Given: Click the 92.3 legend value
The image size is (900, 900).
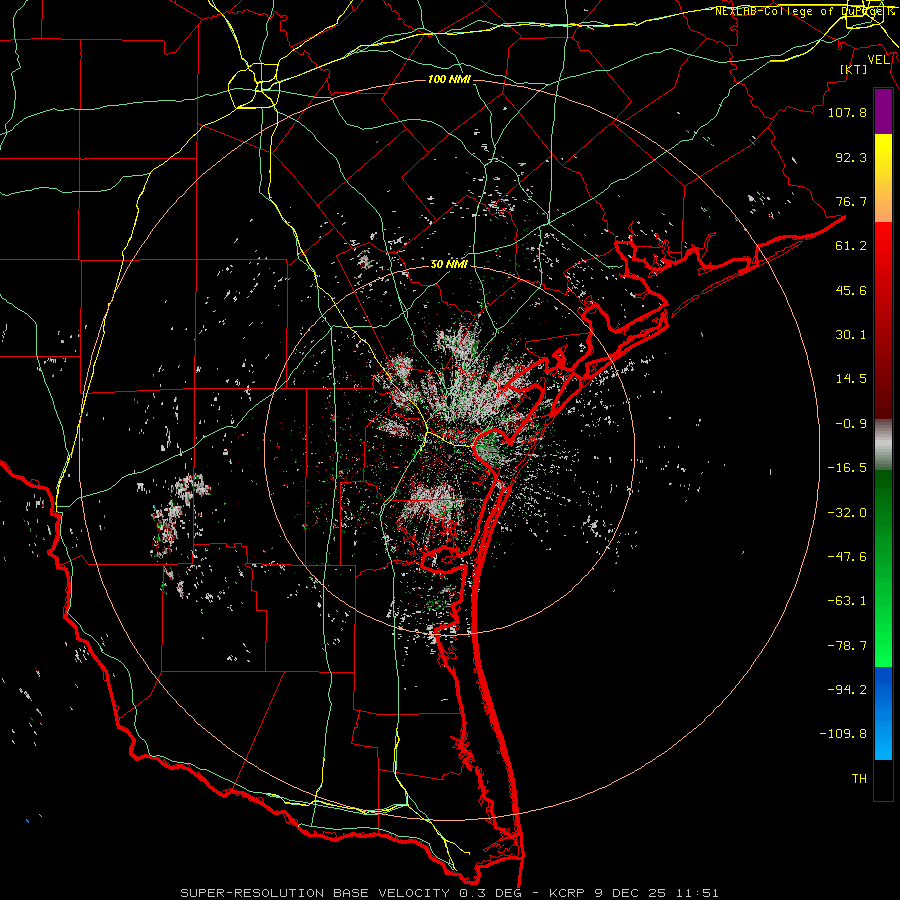Looking at the screenshot, I should tap(851, 157).
